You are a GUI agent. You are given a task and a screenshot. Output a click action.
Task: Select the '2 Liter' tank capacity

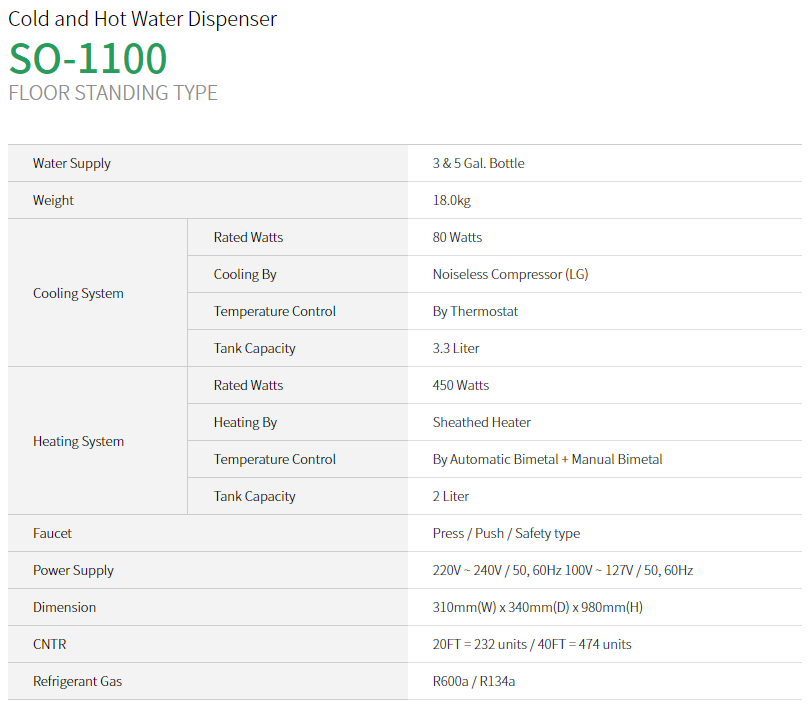tap(451, 496)
